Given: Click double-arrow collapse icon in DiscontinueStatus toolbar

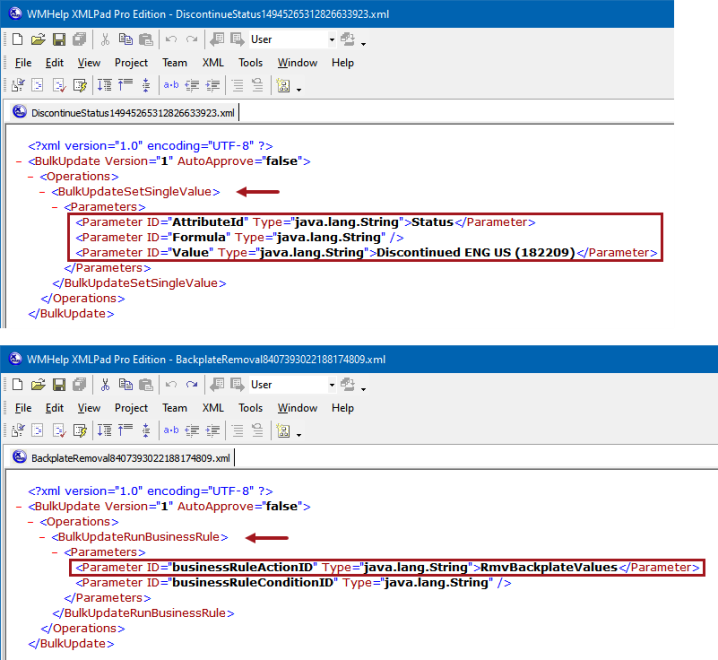Looking at the screenshot, I should (146, 85).
